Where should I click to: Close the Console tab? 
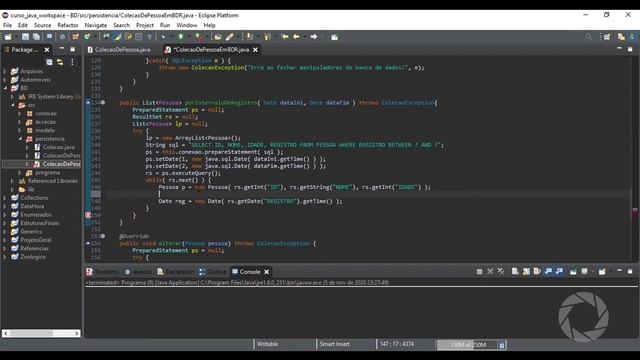pos(267,272)
